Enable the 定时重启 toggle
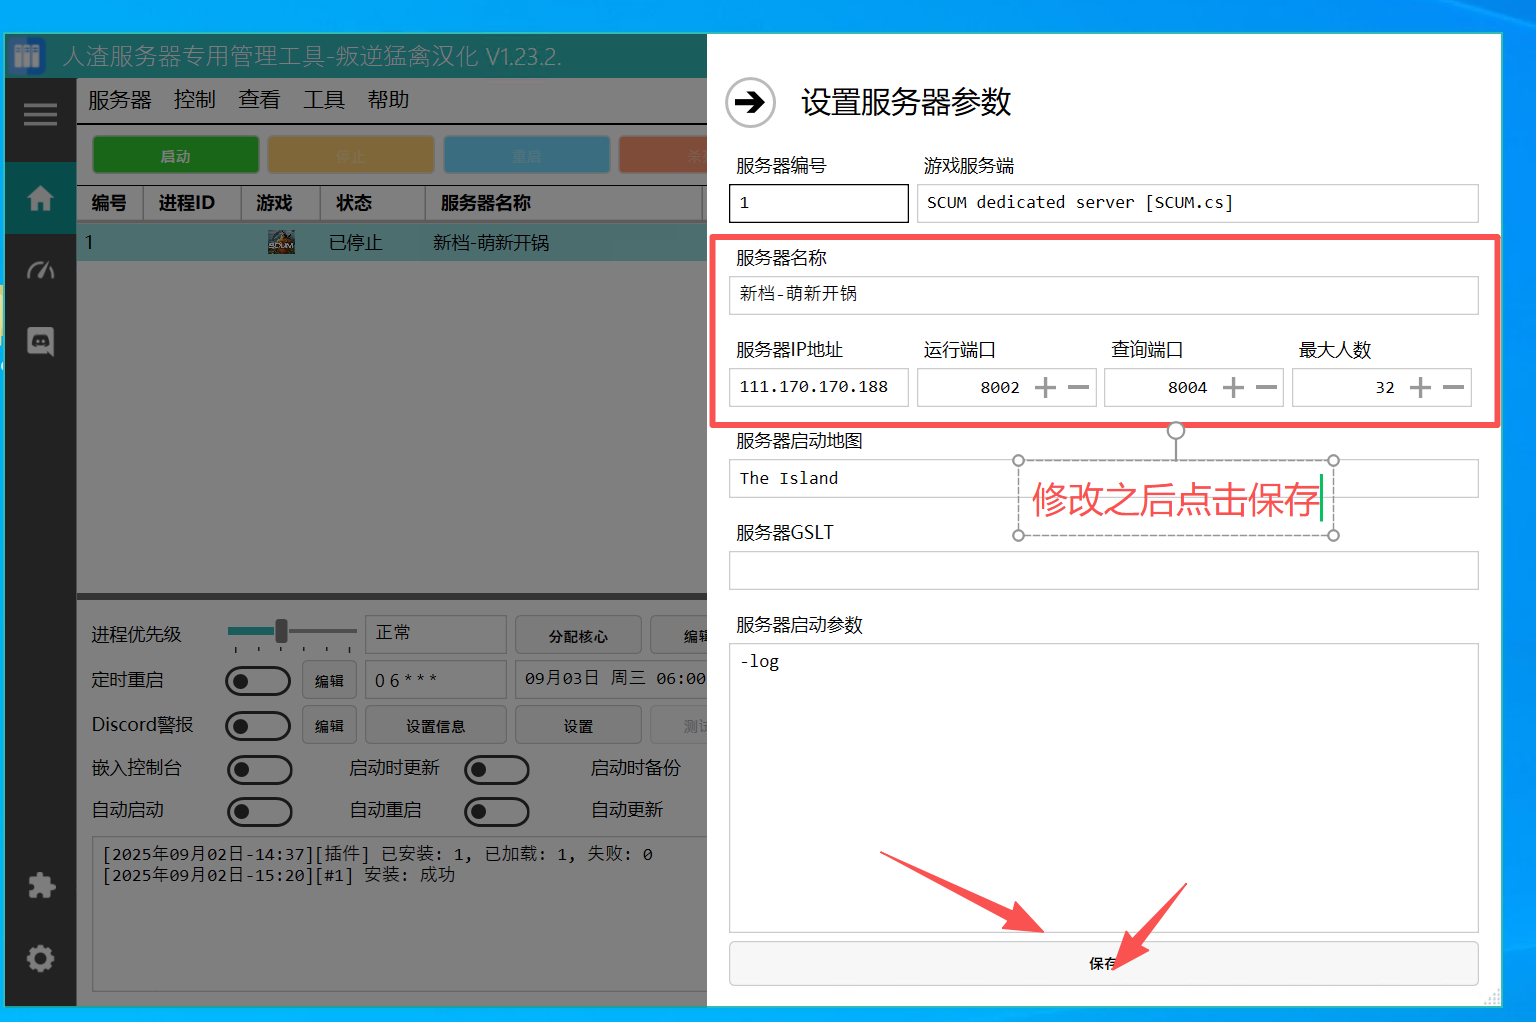1536x1022 pixels. [258, 680]
